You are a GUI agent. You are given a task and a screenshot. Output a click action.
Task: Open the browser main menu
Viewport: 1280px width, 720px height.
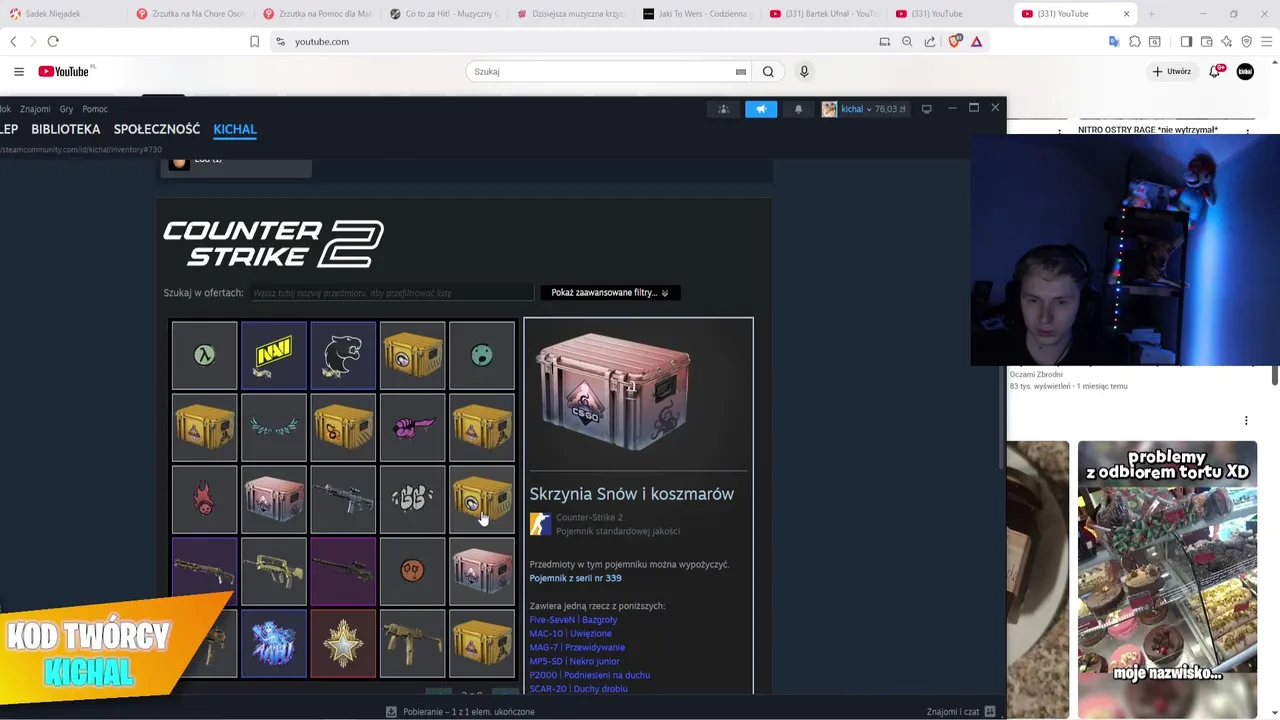1266,41
